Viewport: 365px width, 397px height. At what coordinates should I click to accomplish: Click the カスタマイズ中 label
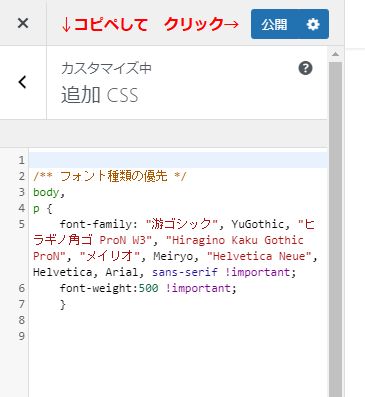pyautogui.click(x=106, y=68)
